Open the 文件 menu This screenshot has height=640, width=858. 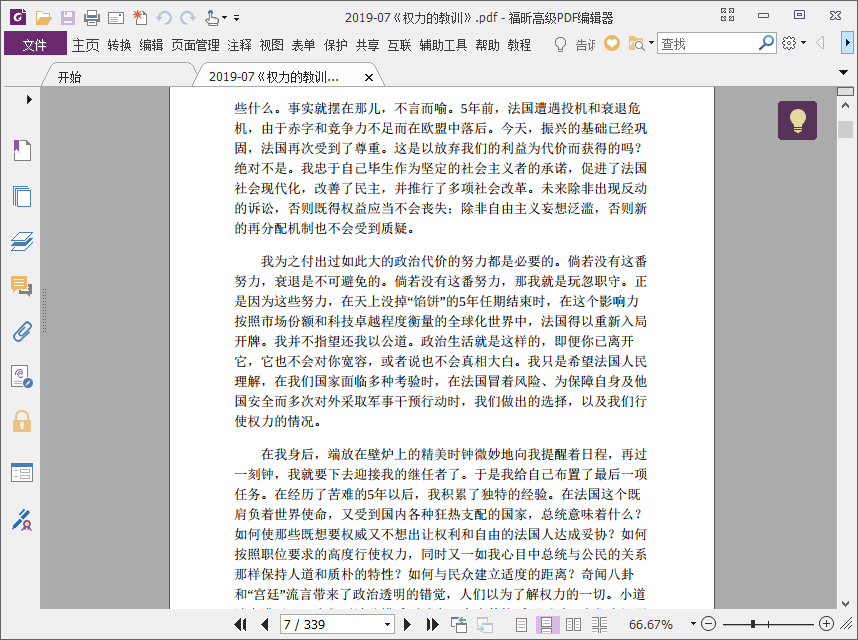coord(34,44)
